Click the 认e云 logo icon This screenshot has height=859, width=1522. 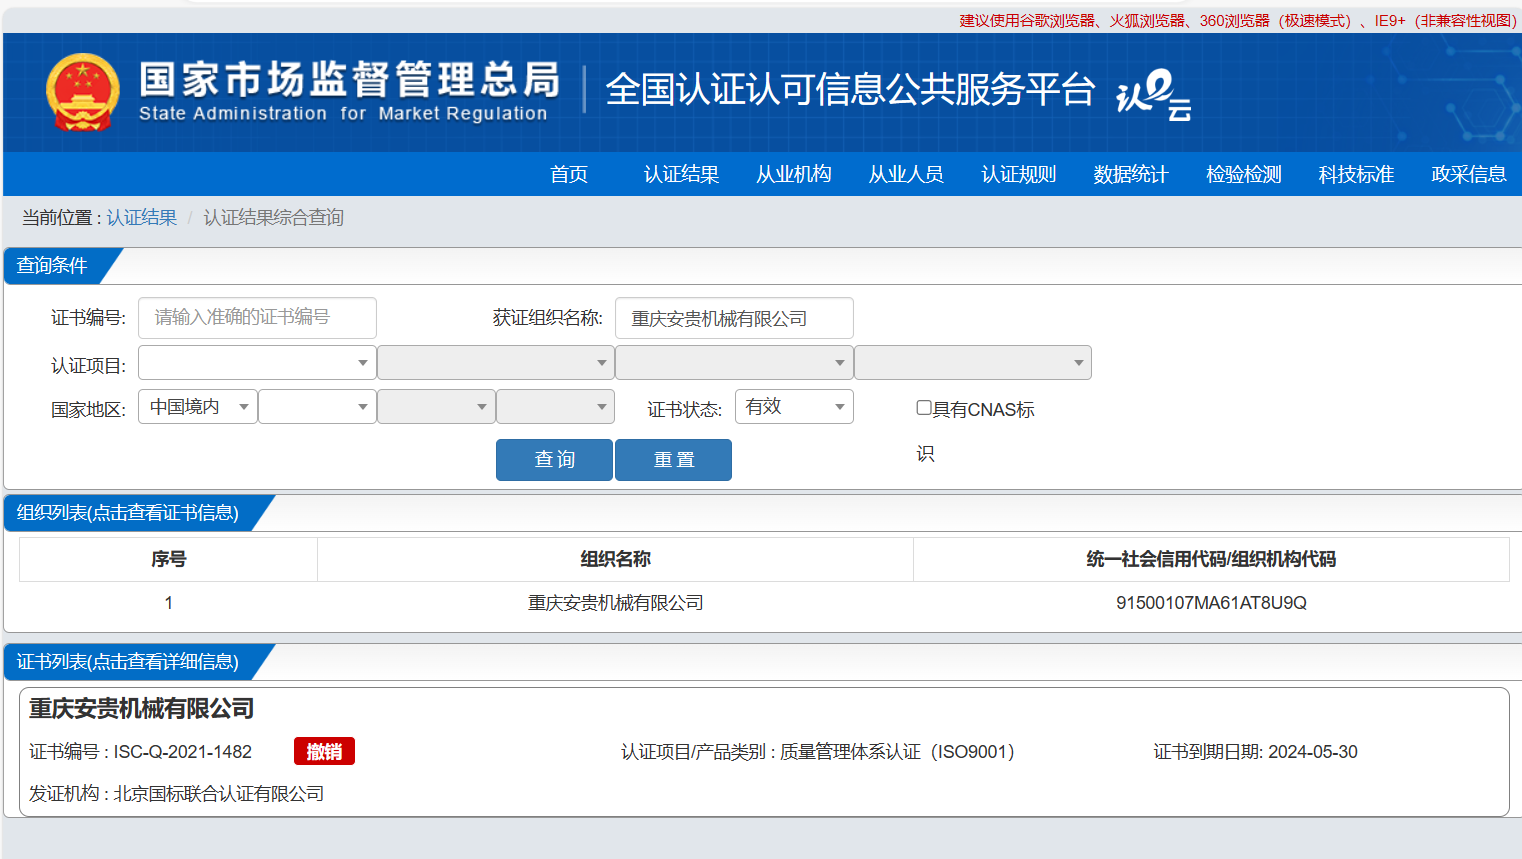tap(1153, 95)
